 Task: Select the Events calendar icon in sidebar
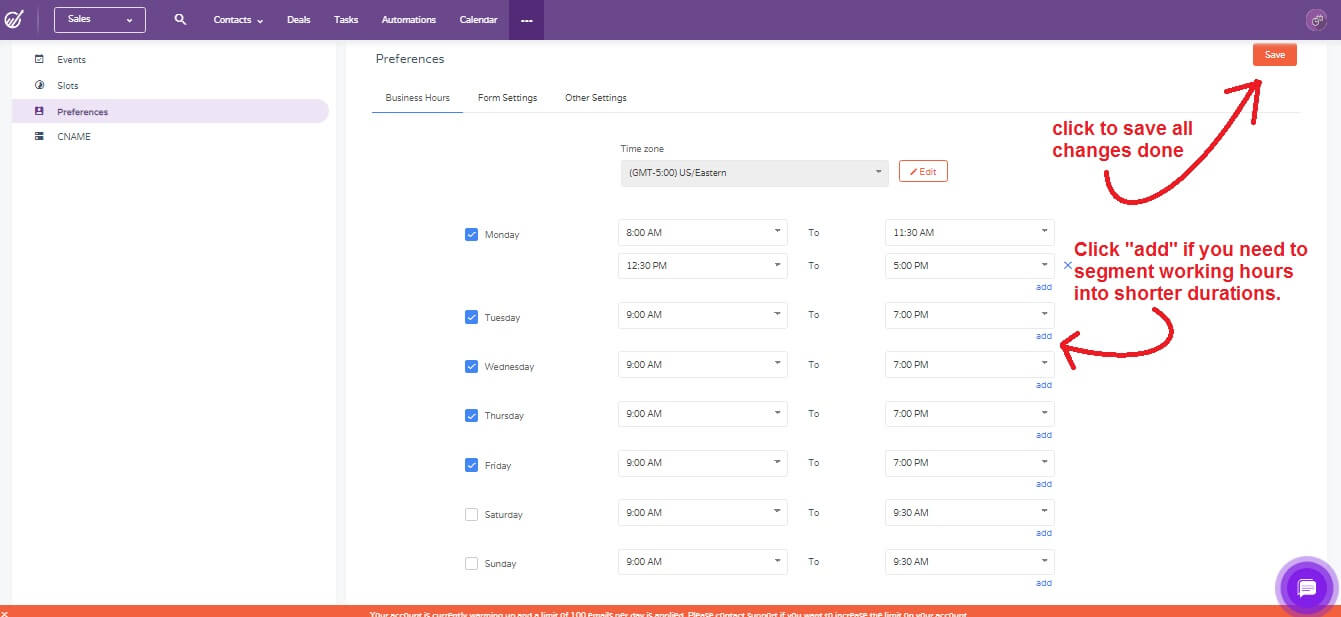[40, 60]
